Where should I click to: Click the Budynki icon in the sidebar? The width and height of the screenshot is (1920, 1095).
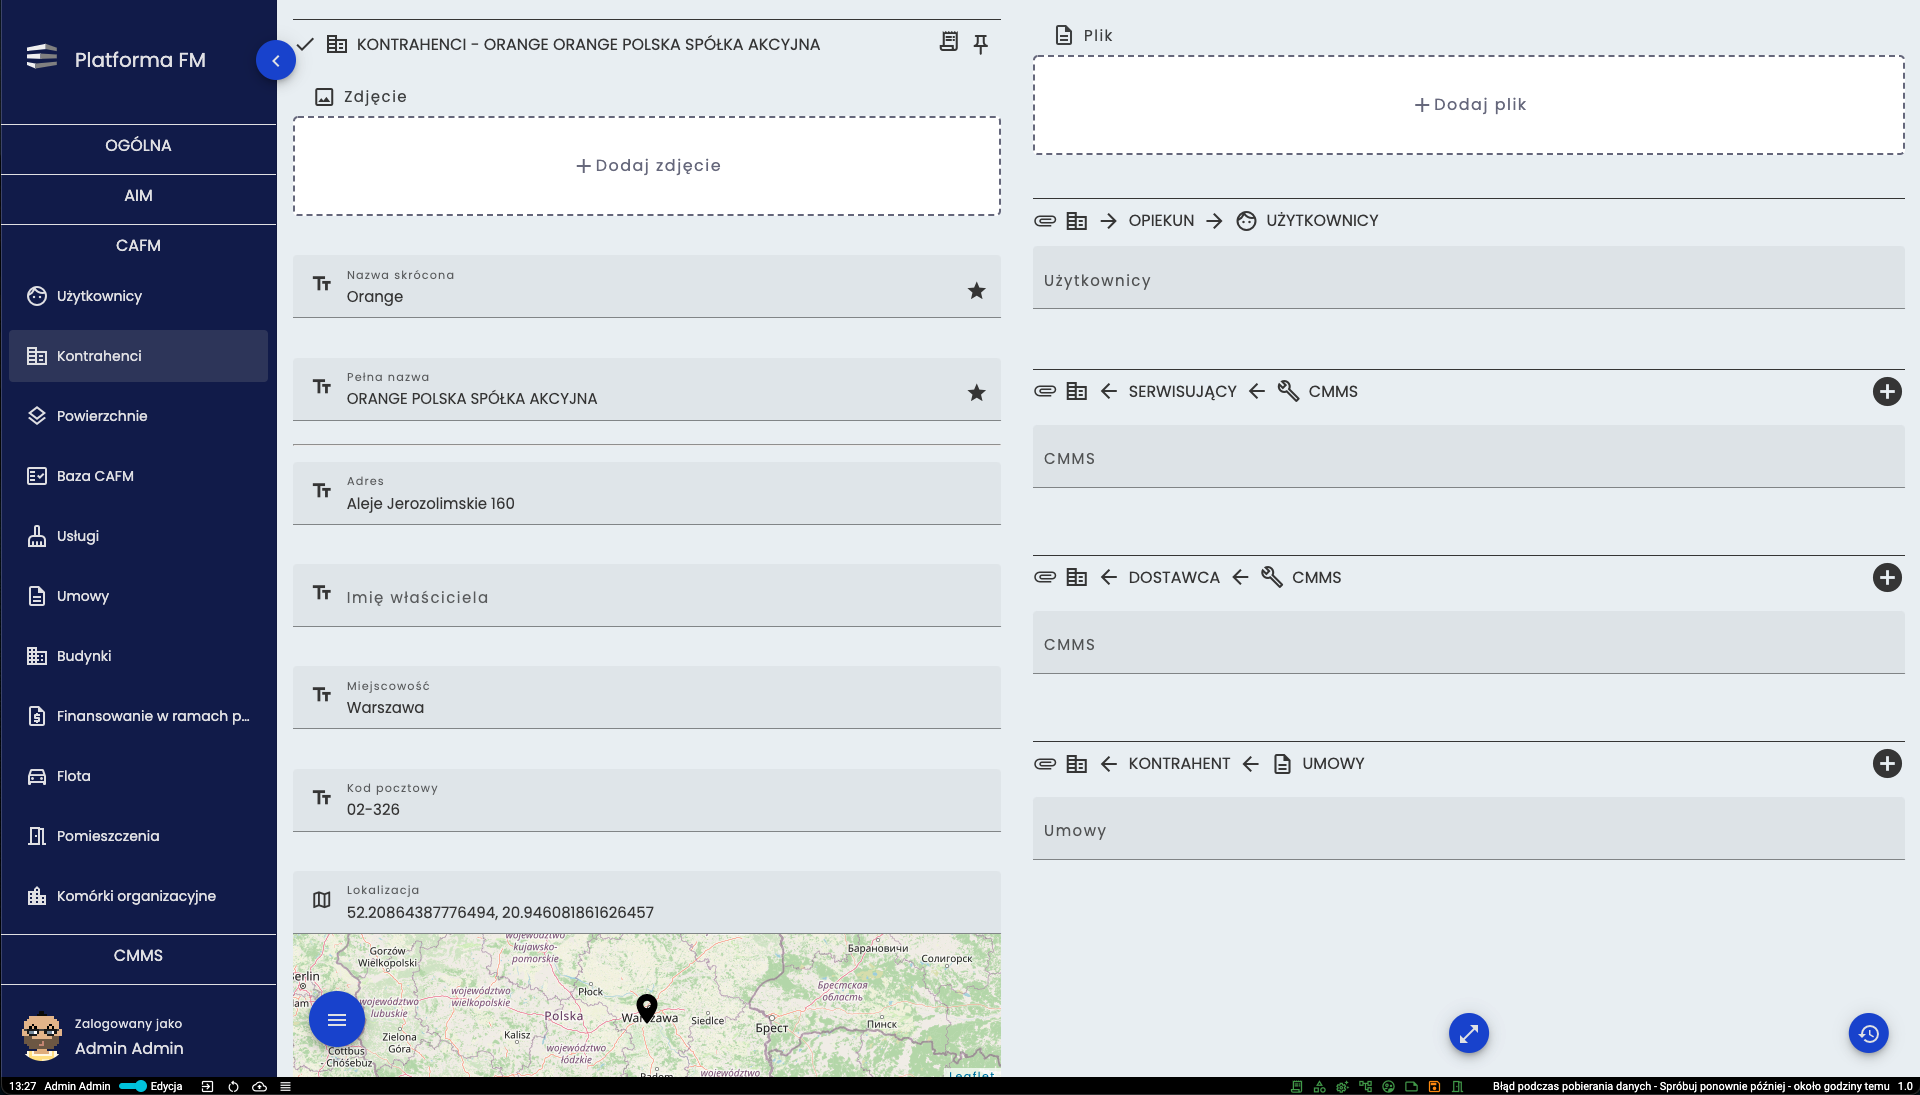37,656
